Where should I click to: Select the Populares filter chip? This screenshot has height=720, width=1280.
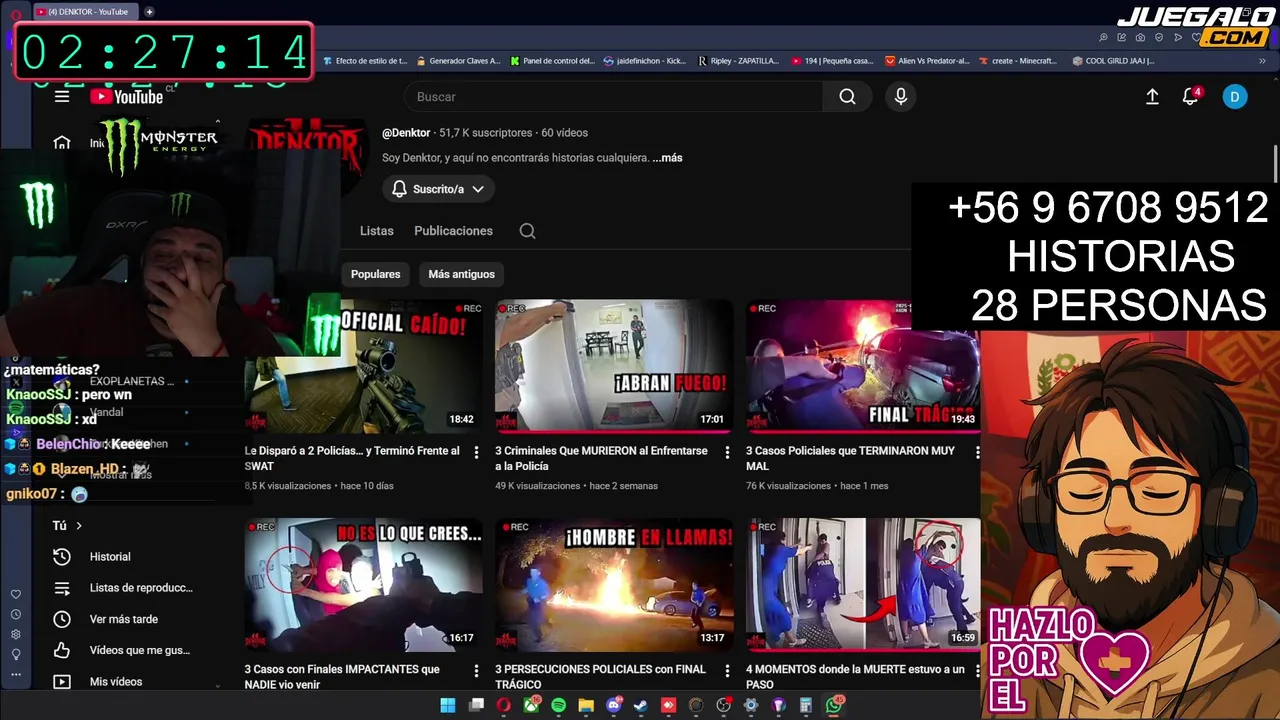(x=375, y=274)
